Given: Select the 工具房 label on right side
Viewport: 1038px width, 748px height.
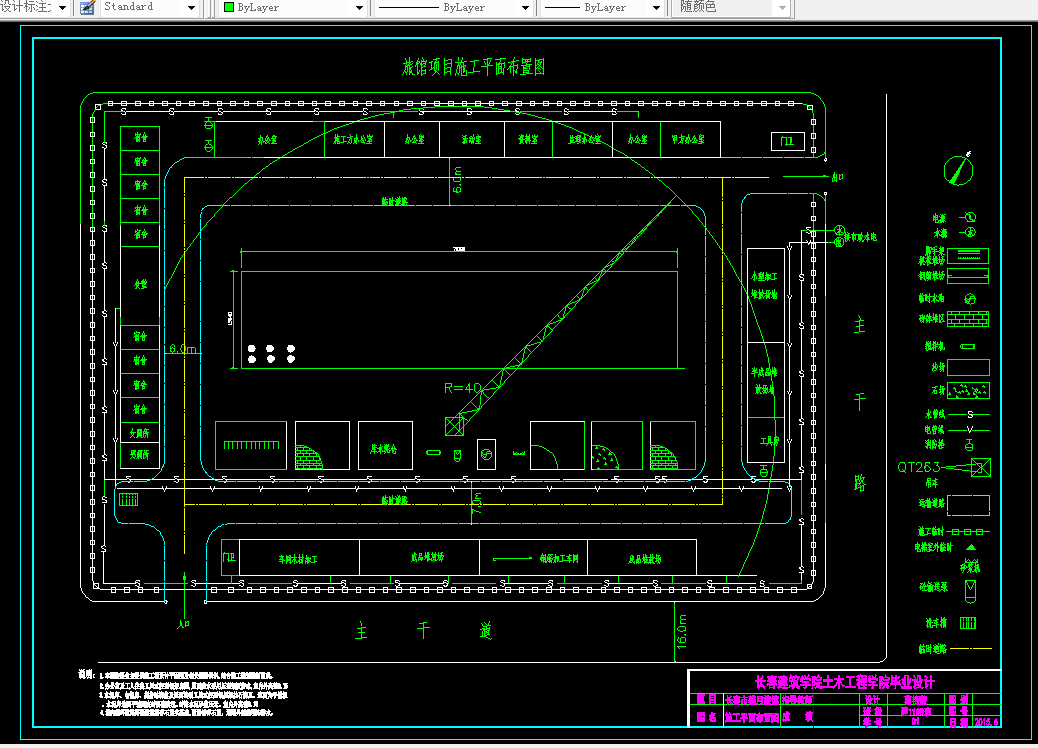Looking at the screenshot, I should pyautogui.click(x=769, y=441).
